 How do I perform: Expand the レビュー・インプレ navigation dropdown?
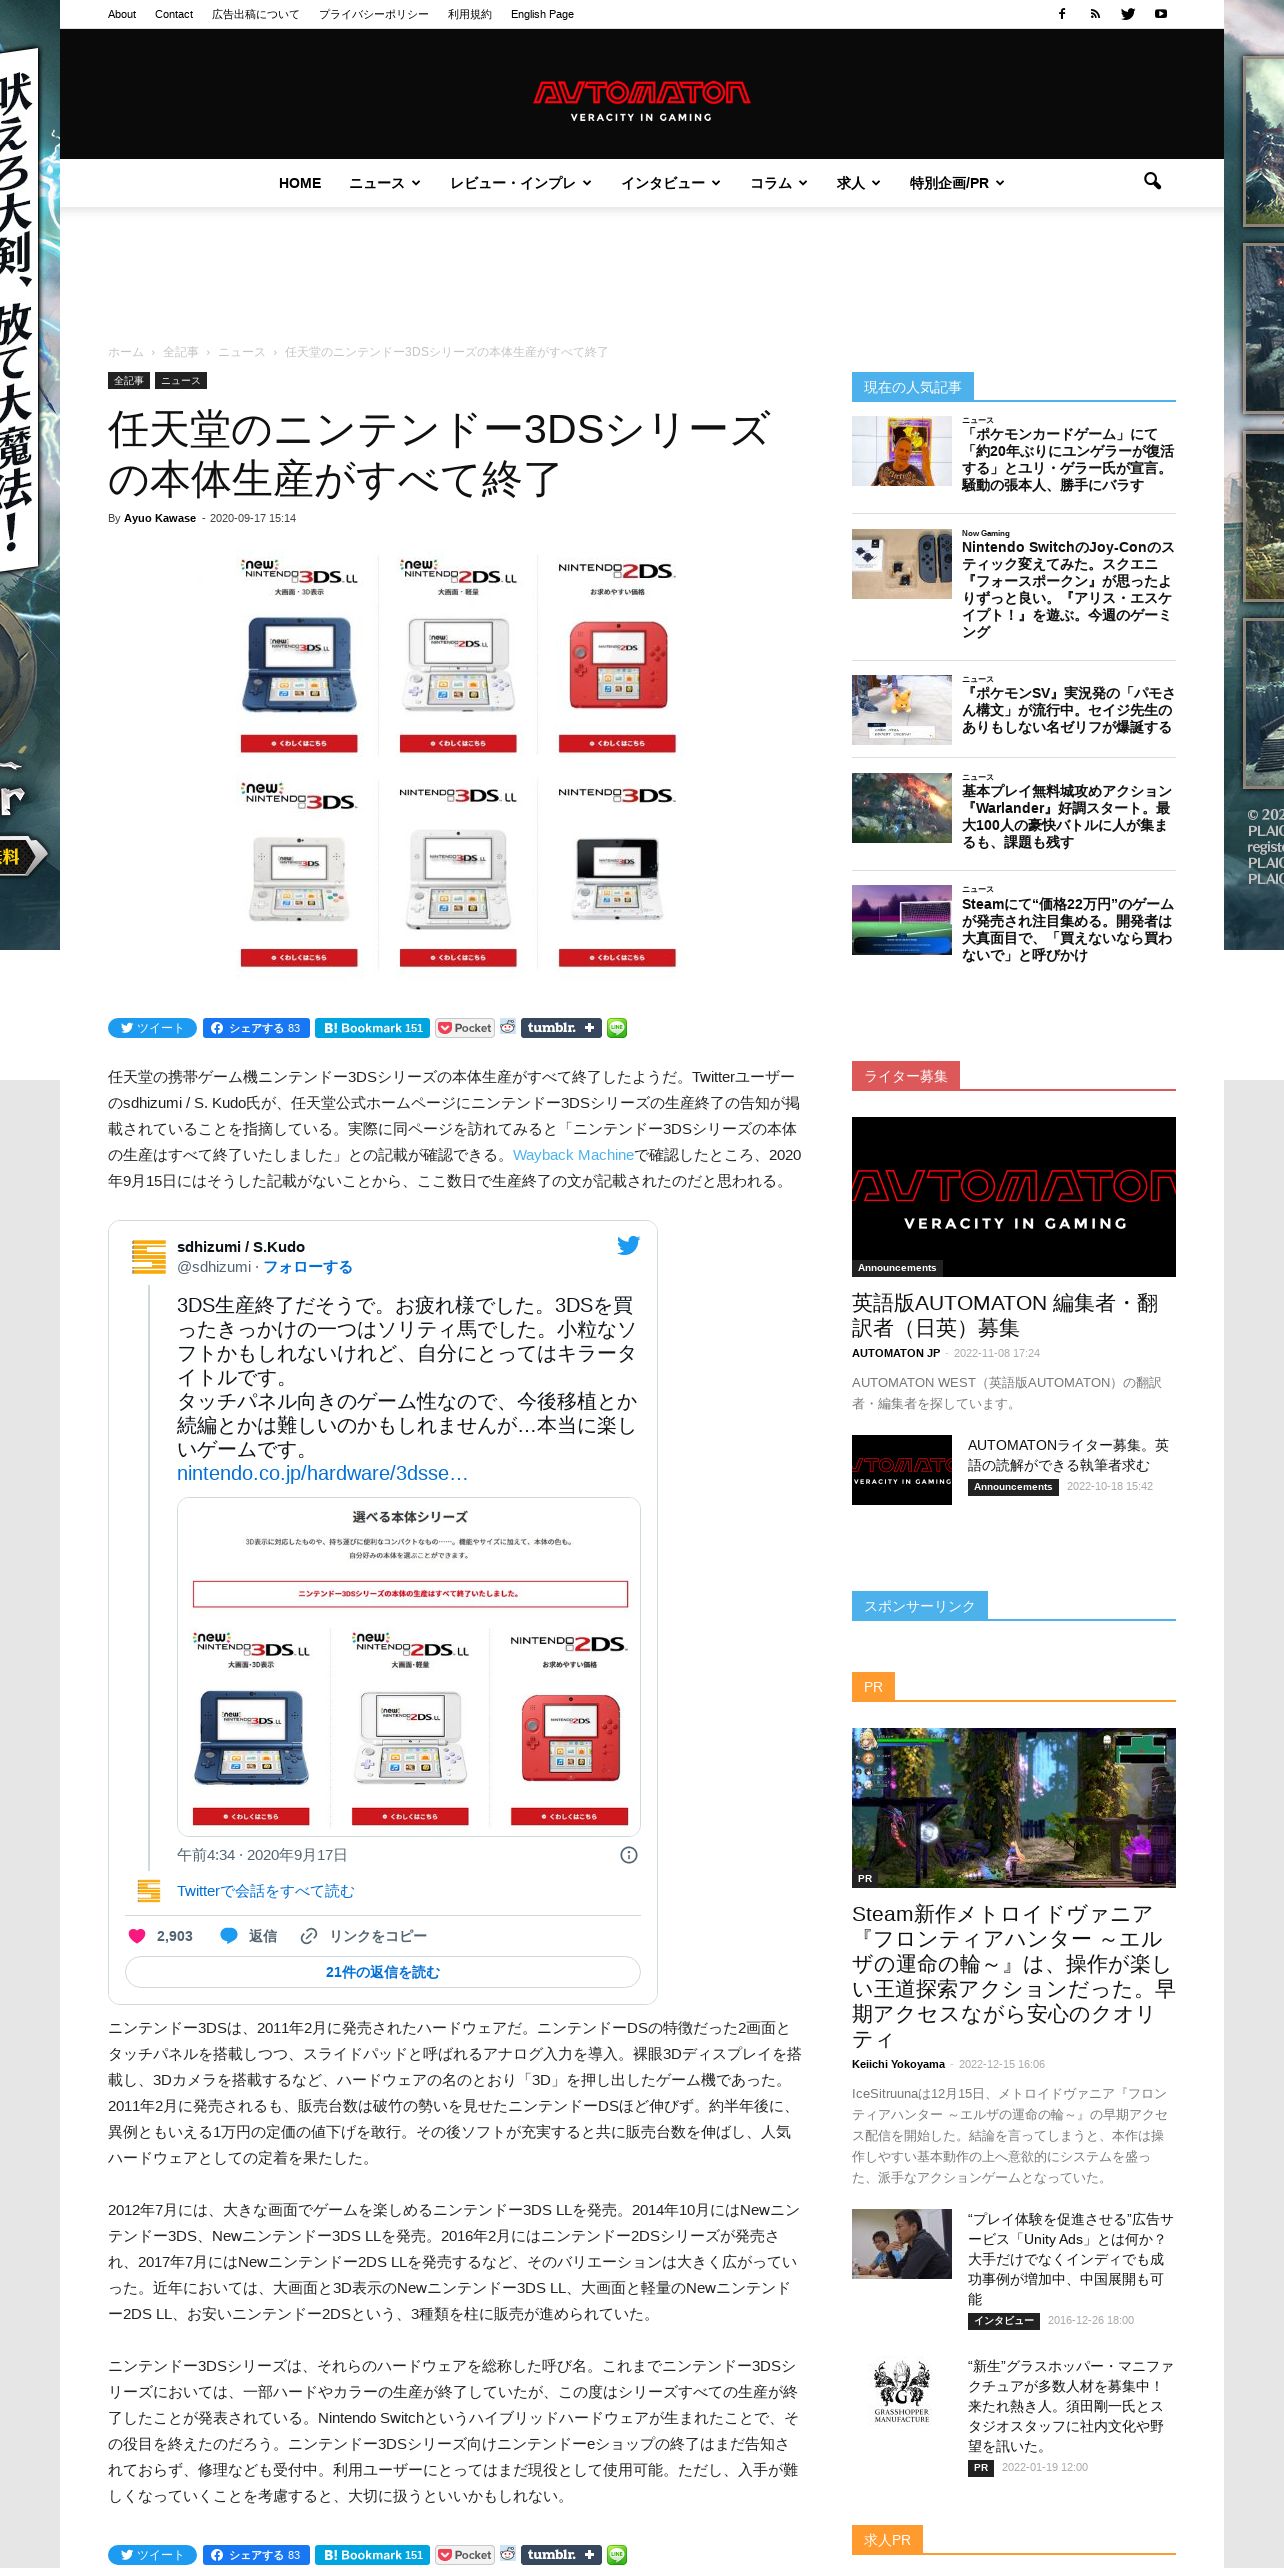click(521, 183)
